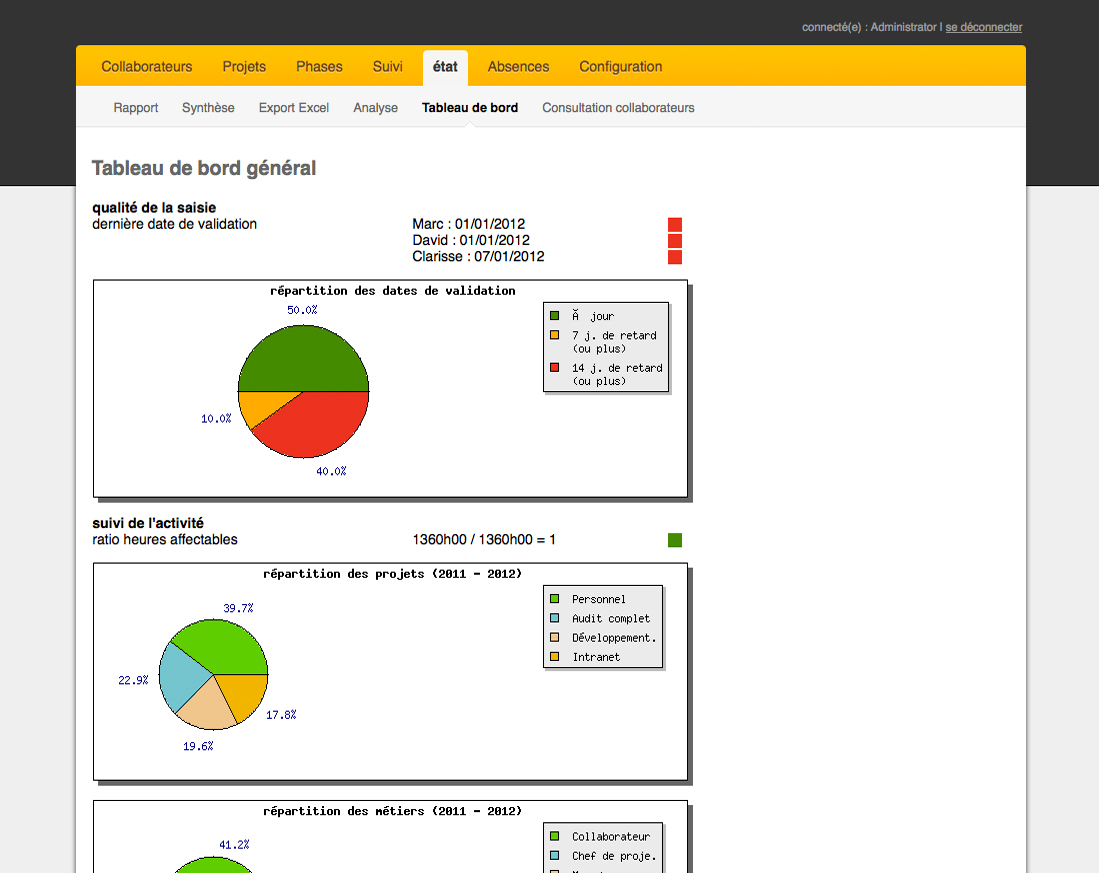Click Intranet legend color swatch

click(x=554, y=657)
